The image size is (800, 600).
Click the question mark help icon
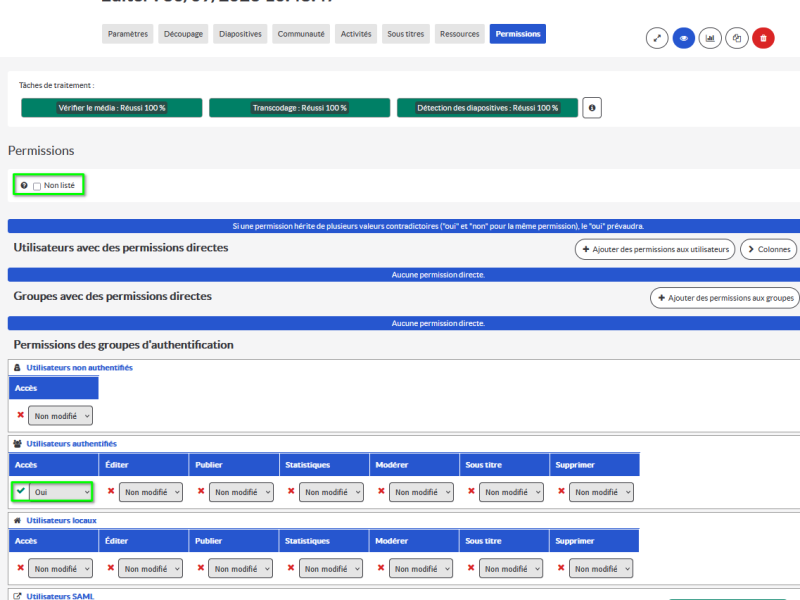click(x=24, y=186)
